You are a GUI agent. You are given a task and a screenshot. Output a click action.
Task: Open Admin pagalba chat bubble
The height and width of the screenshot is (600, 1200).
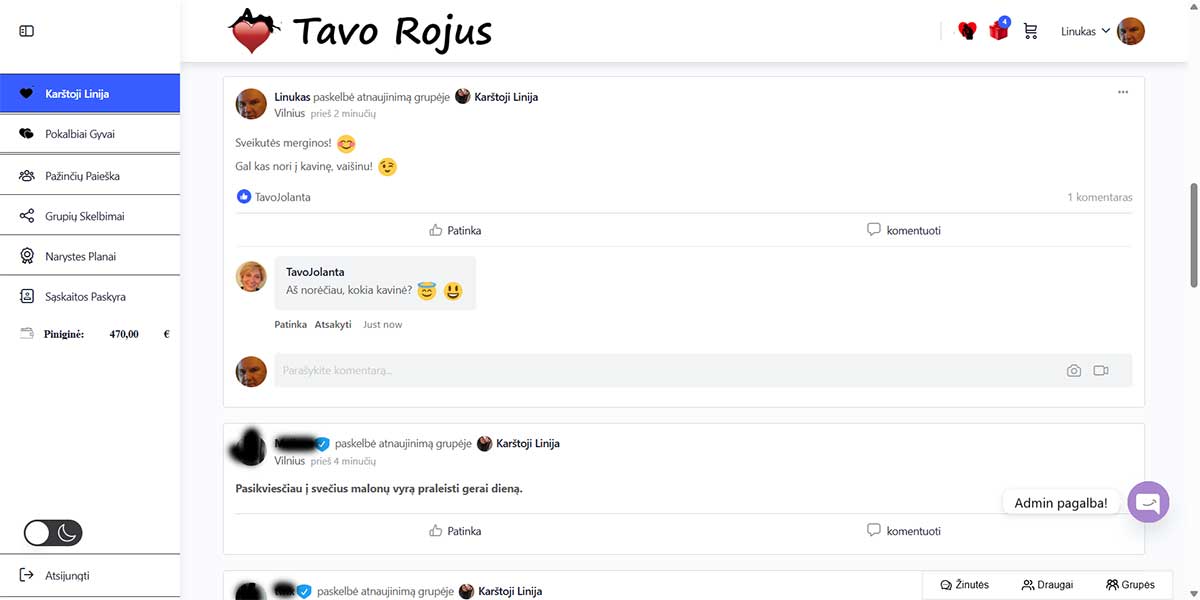[x=1148, y=502]
